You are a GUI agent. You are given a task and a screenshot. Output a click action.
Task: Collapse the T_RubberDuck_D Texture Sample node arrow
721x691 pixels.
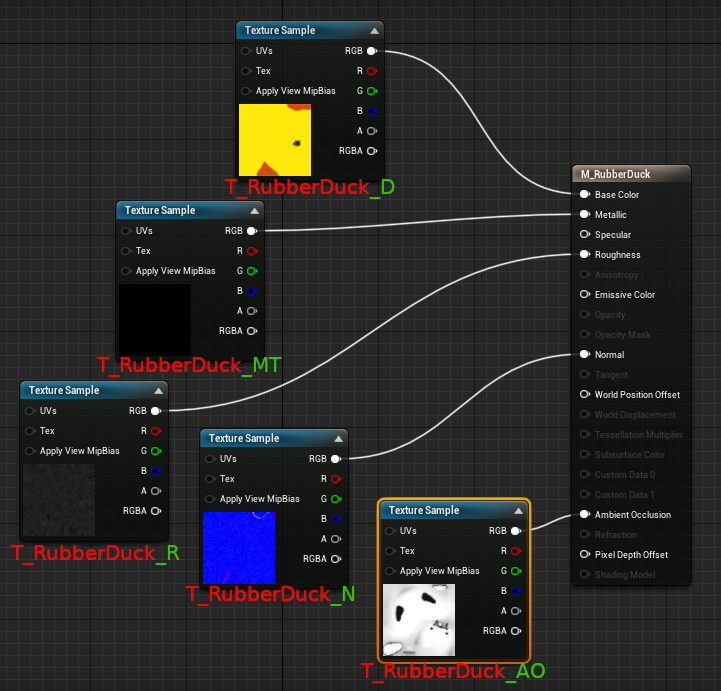pos(374,31)
